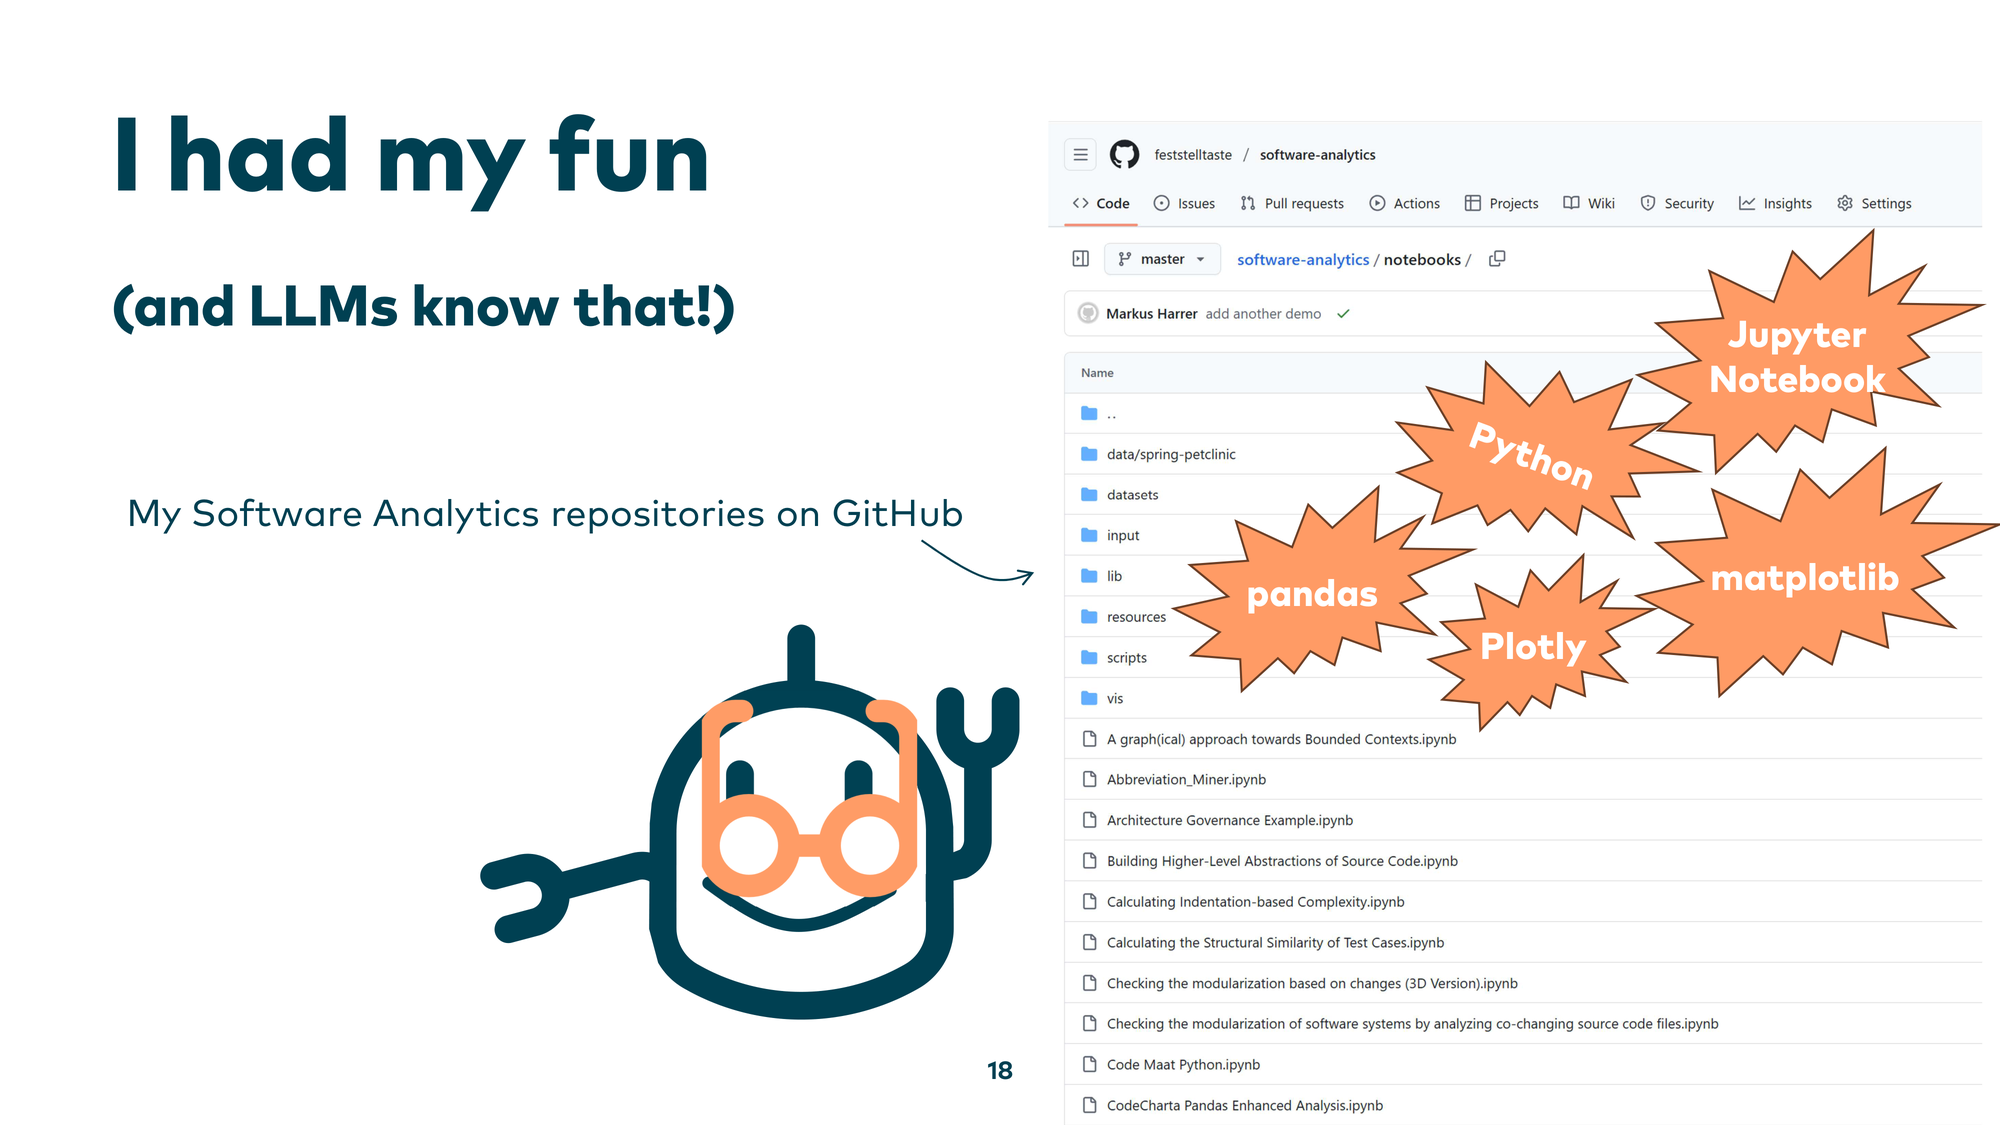Open the master branch dropdown
2000x1125 pixels.
1162,259
